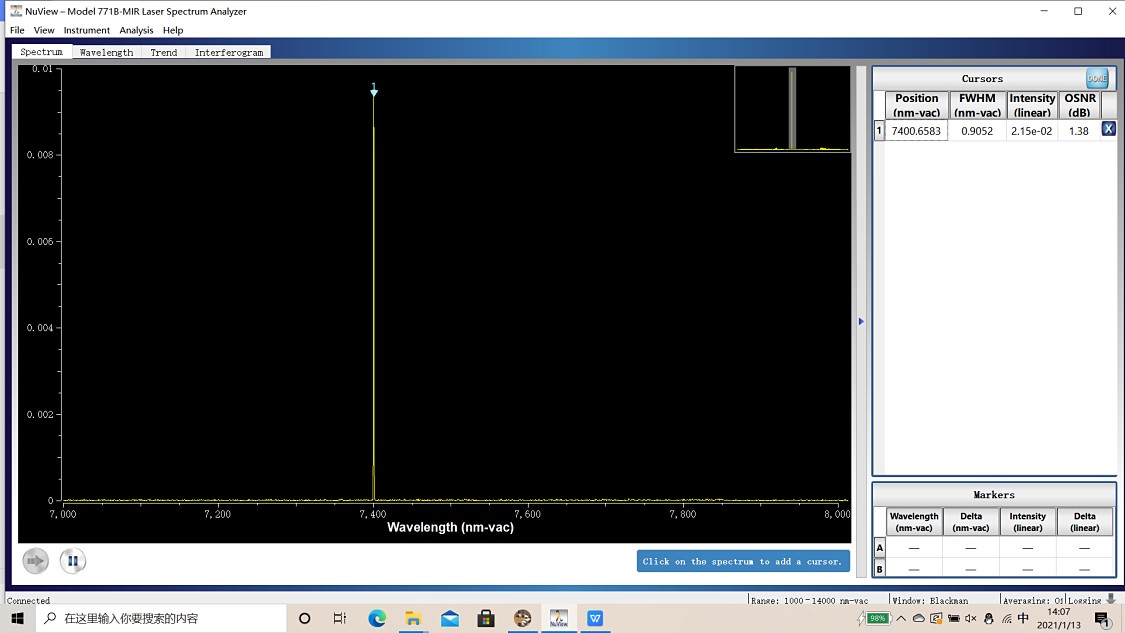The width and height of the screenshot is (1125, 633).
Task: Click the NuView icon in the taskbar
Action: [x=558, y=618]
